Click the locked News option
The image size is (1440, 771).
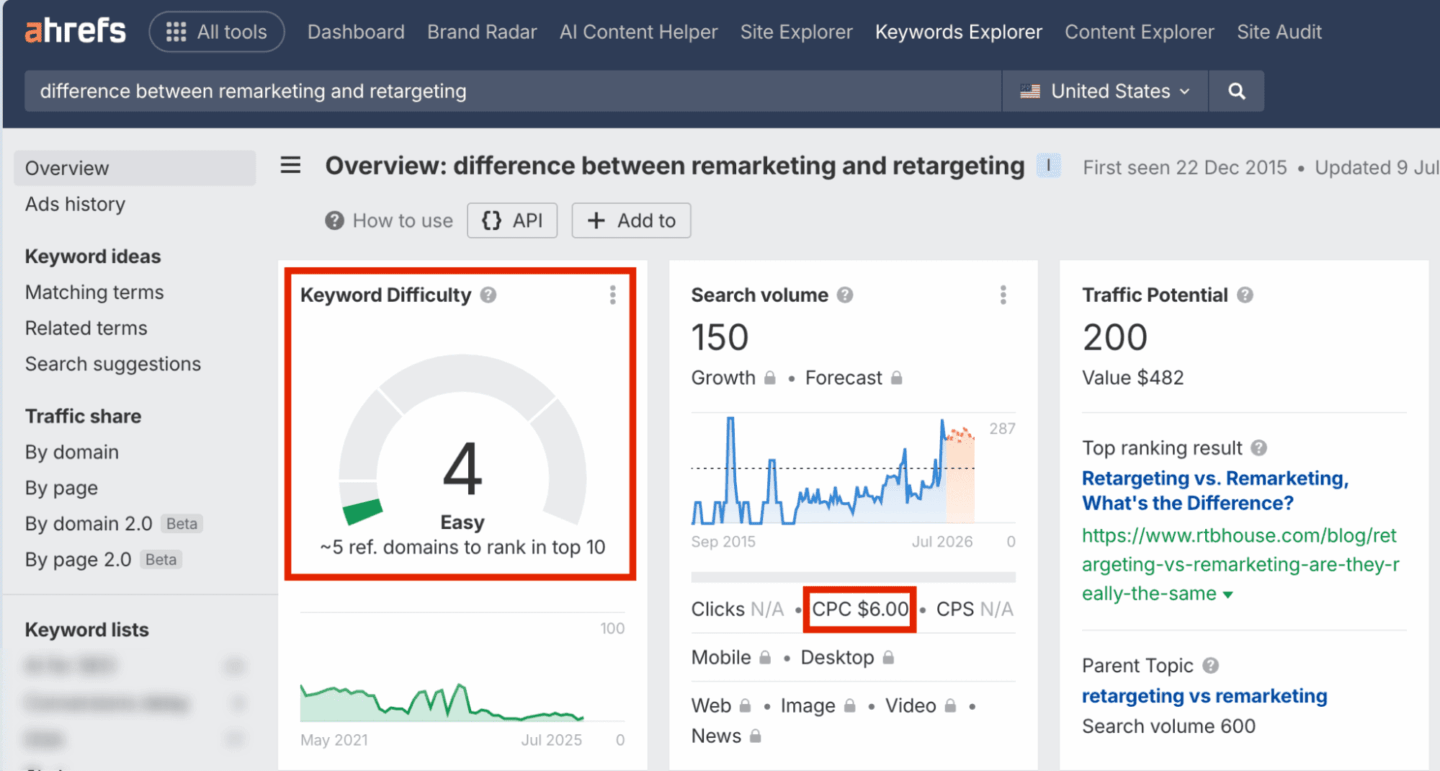(x=726, y=736)
